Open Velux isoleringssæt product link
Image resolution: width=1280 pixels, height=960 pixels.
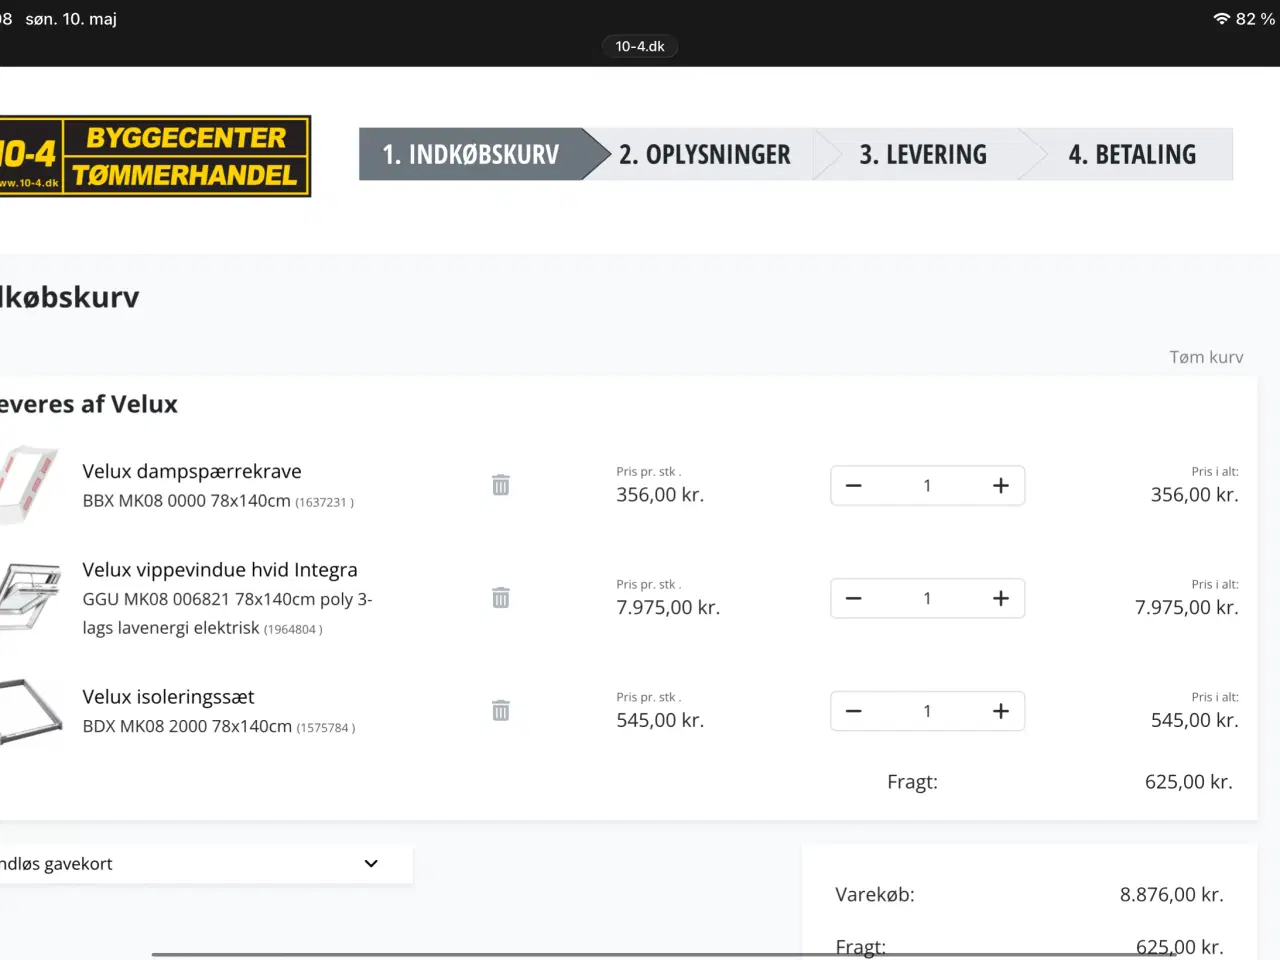pos(168,696)
